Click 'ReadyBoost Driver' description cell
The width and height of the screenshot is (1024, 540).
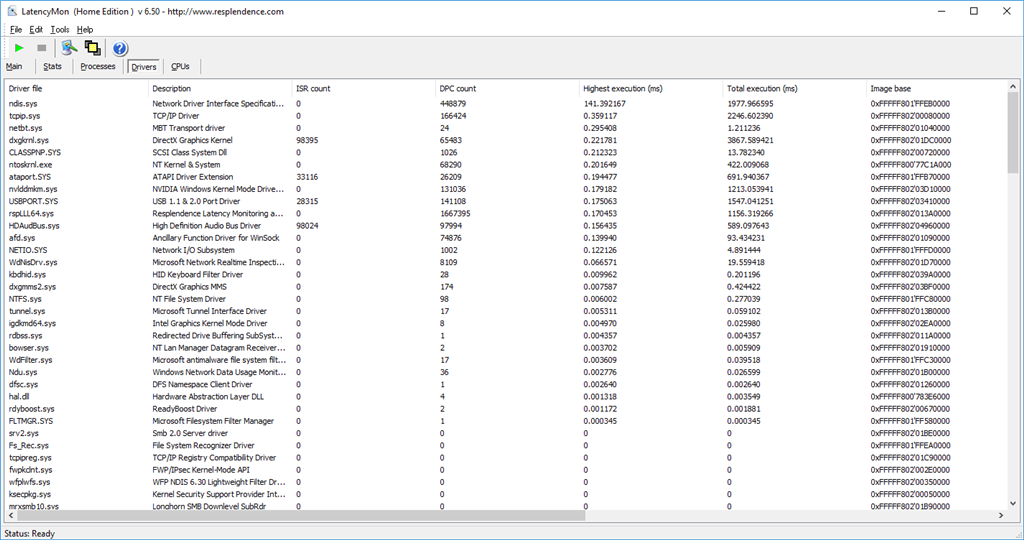tap(185, 409)
